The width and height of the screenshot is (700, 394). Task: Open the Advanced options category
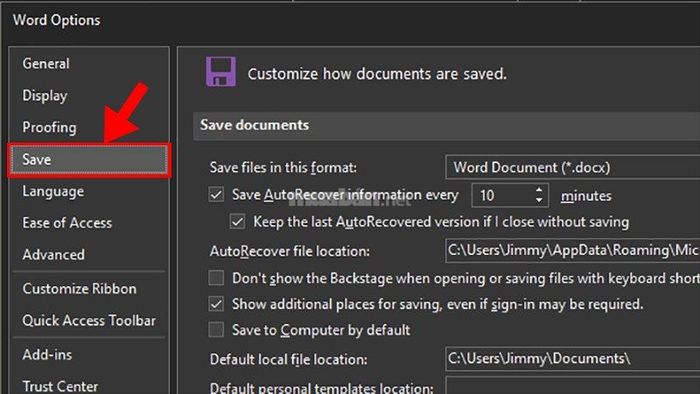tap(53, 255)
